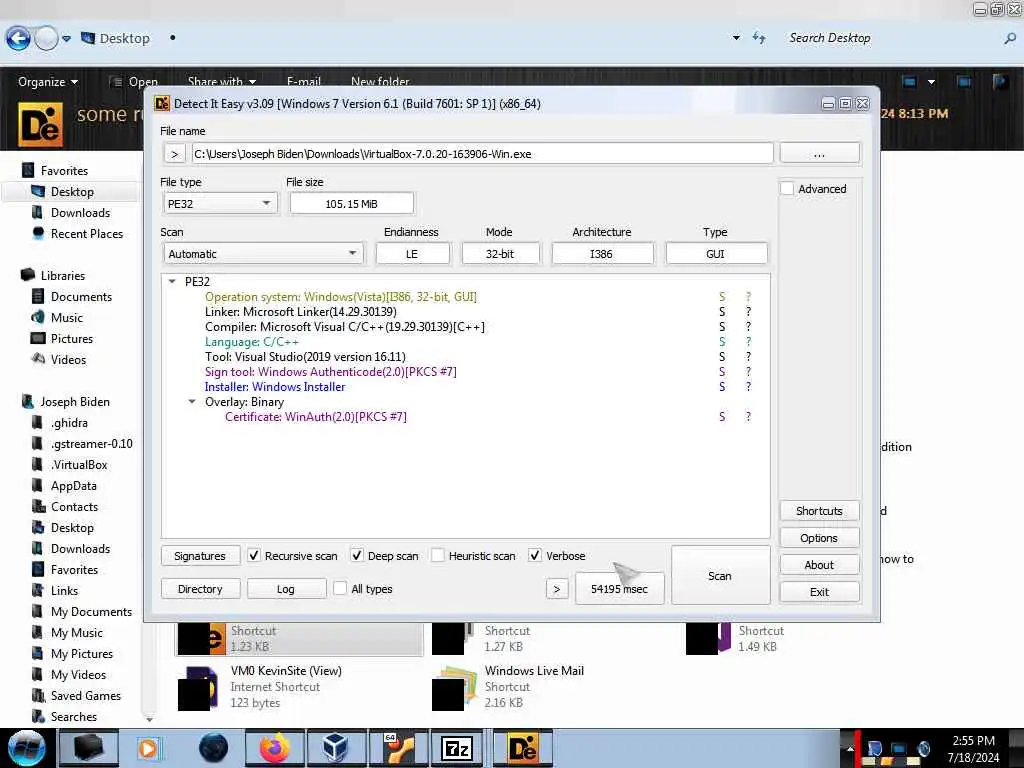1024x768 pixels.
Task: Click the File name path field
Action: [482, 153]
